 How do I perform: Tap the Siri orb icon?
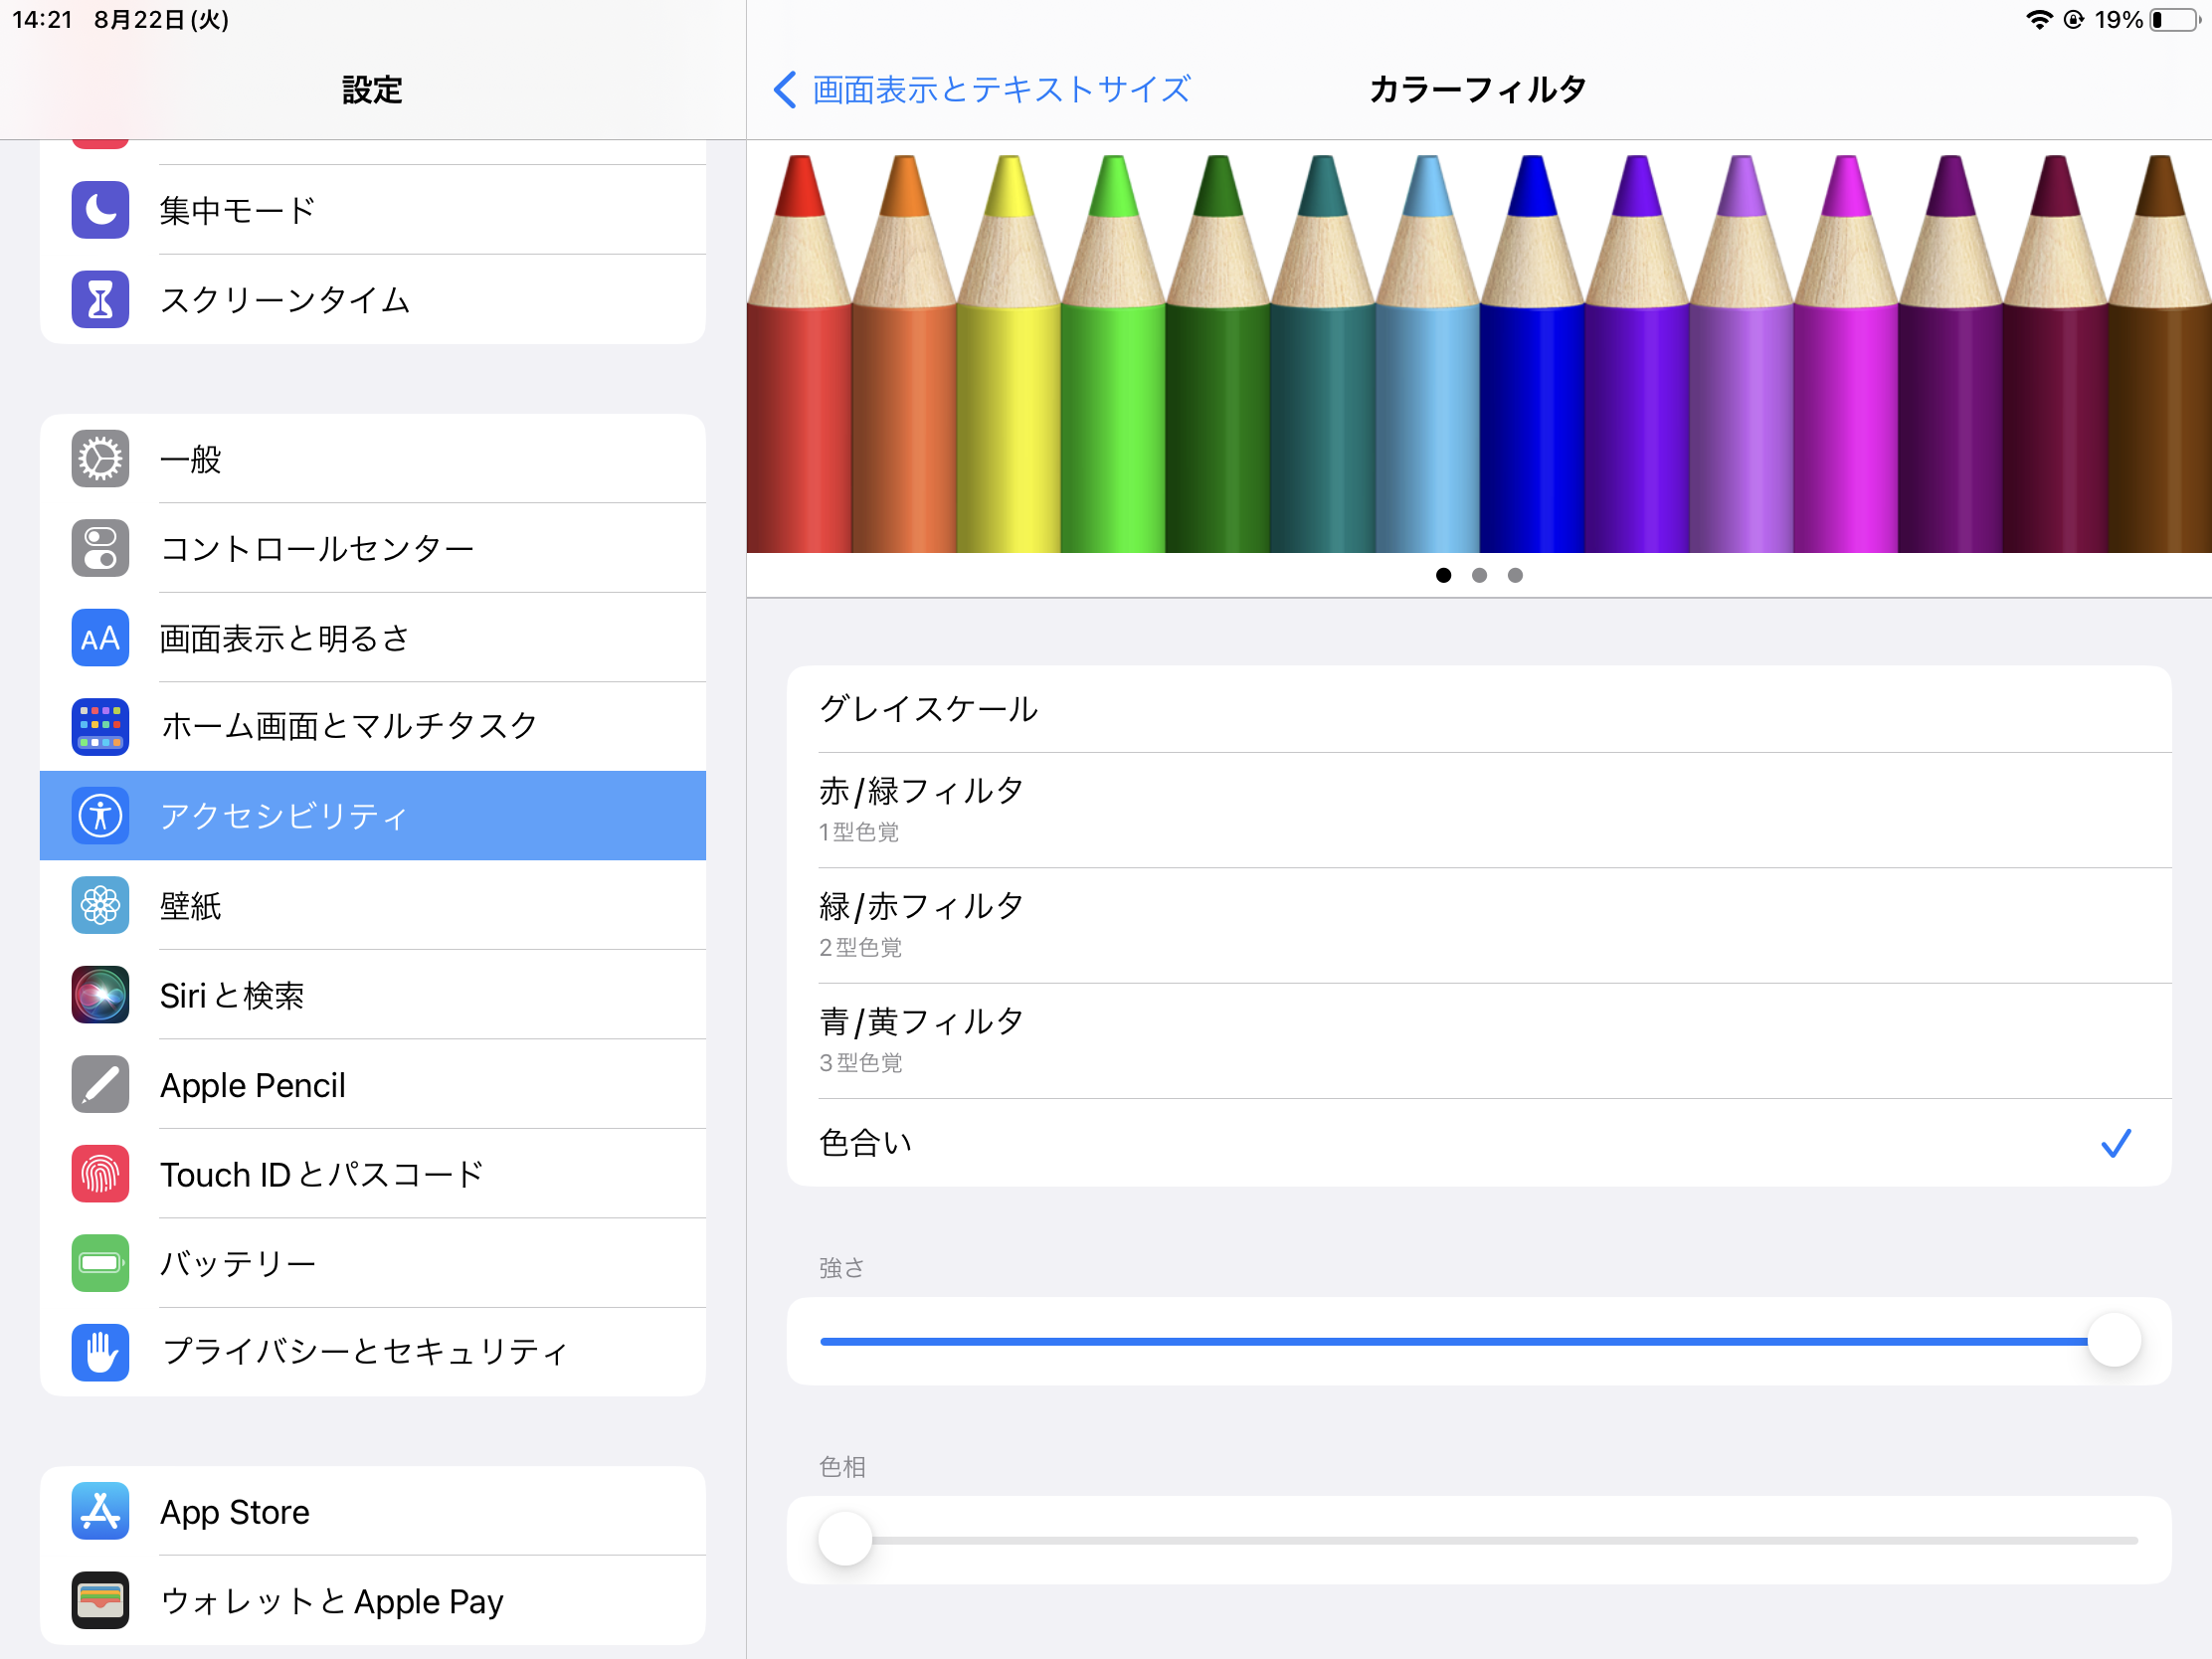point(100,995)
